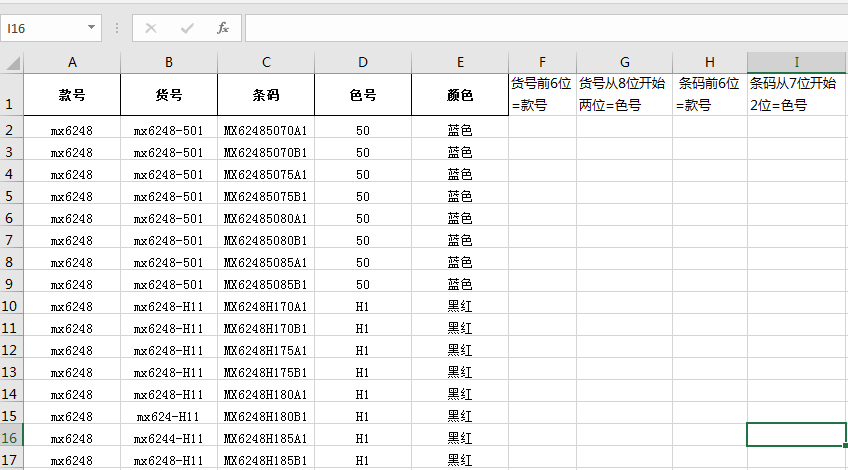
Task: Click the Cancel (X) formula bar icon
Action: (151, 28)
